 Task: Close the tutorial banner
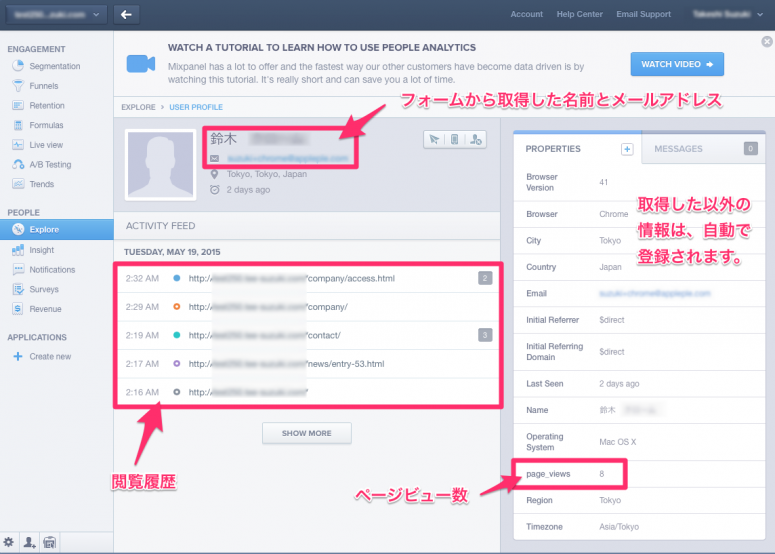pos(766,42)
